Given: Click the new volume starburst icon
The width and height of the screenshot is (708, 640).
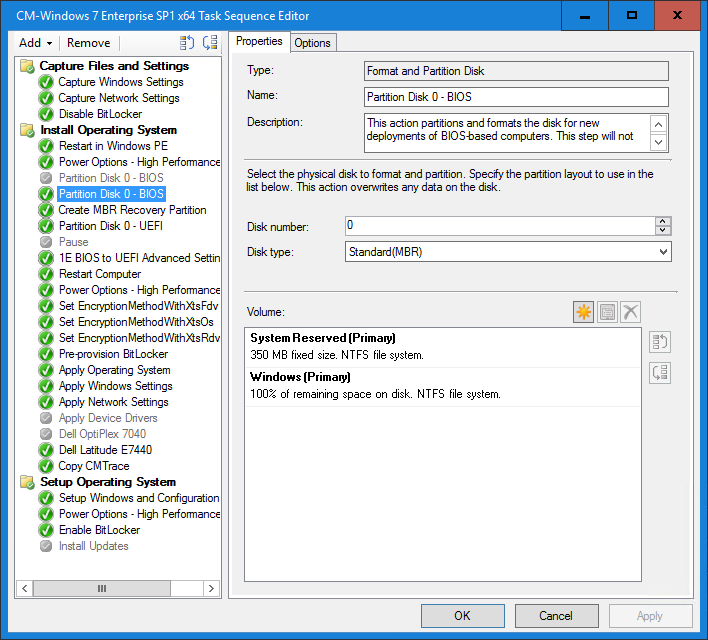Looking at the screenshot, I should (x=583, y=312).
